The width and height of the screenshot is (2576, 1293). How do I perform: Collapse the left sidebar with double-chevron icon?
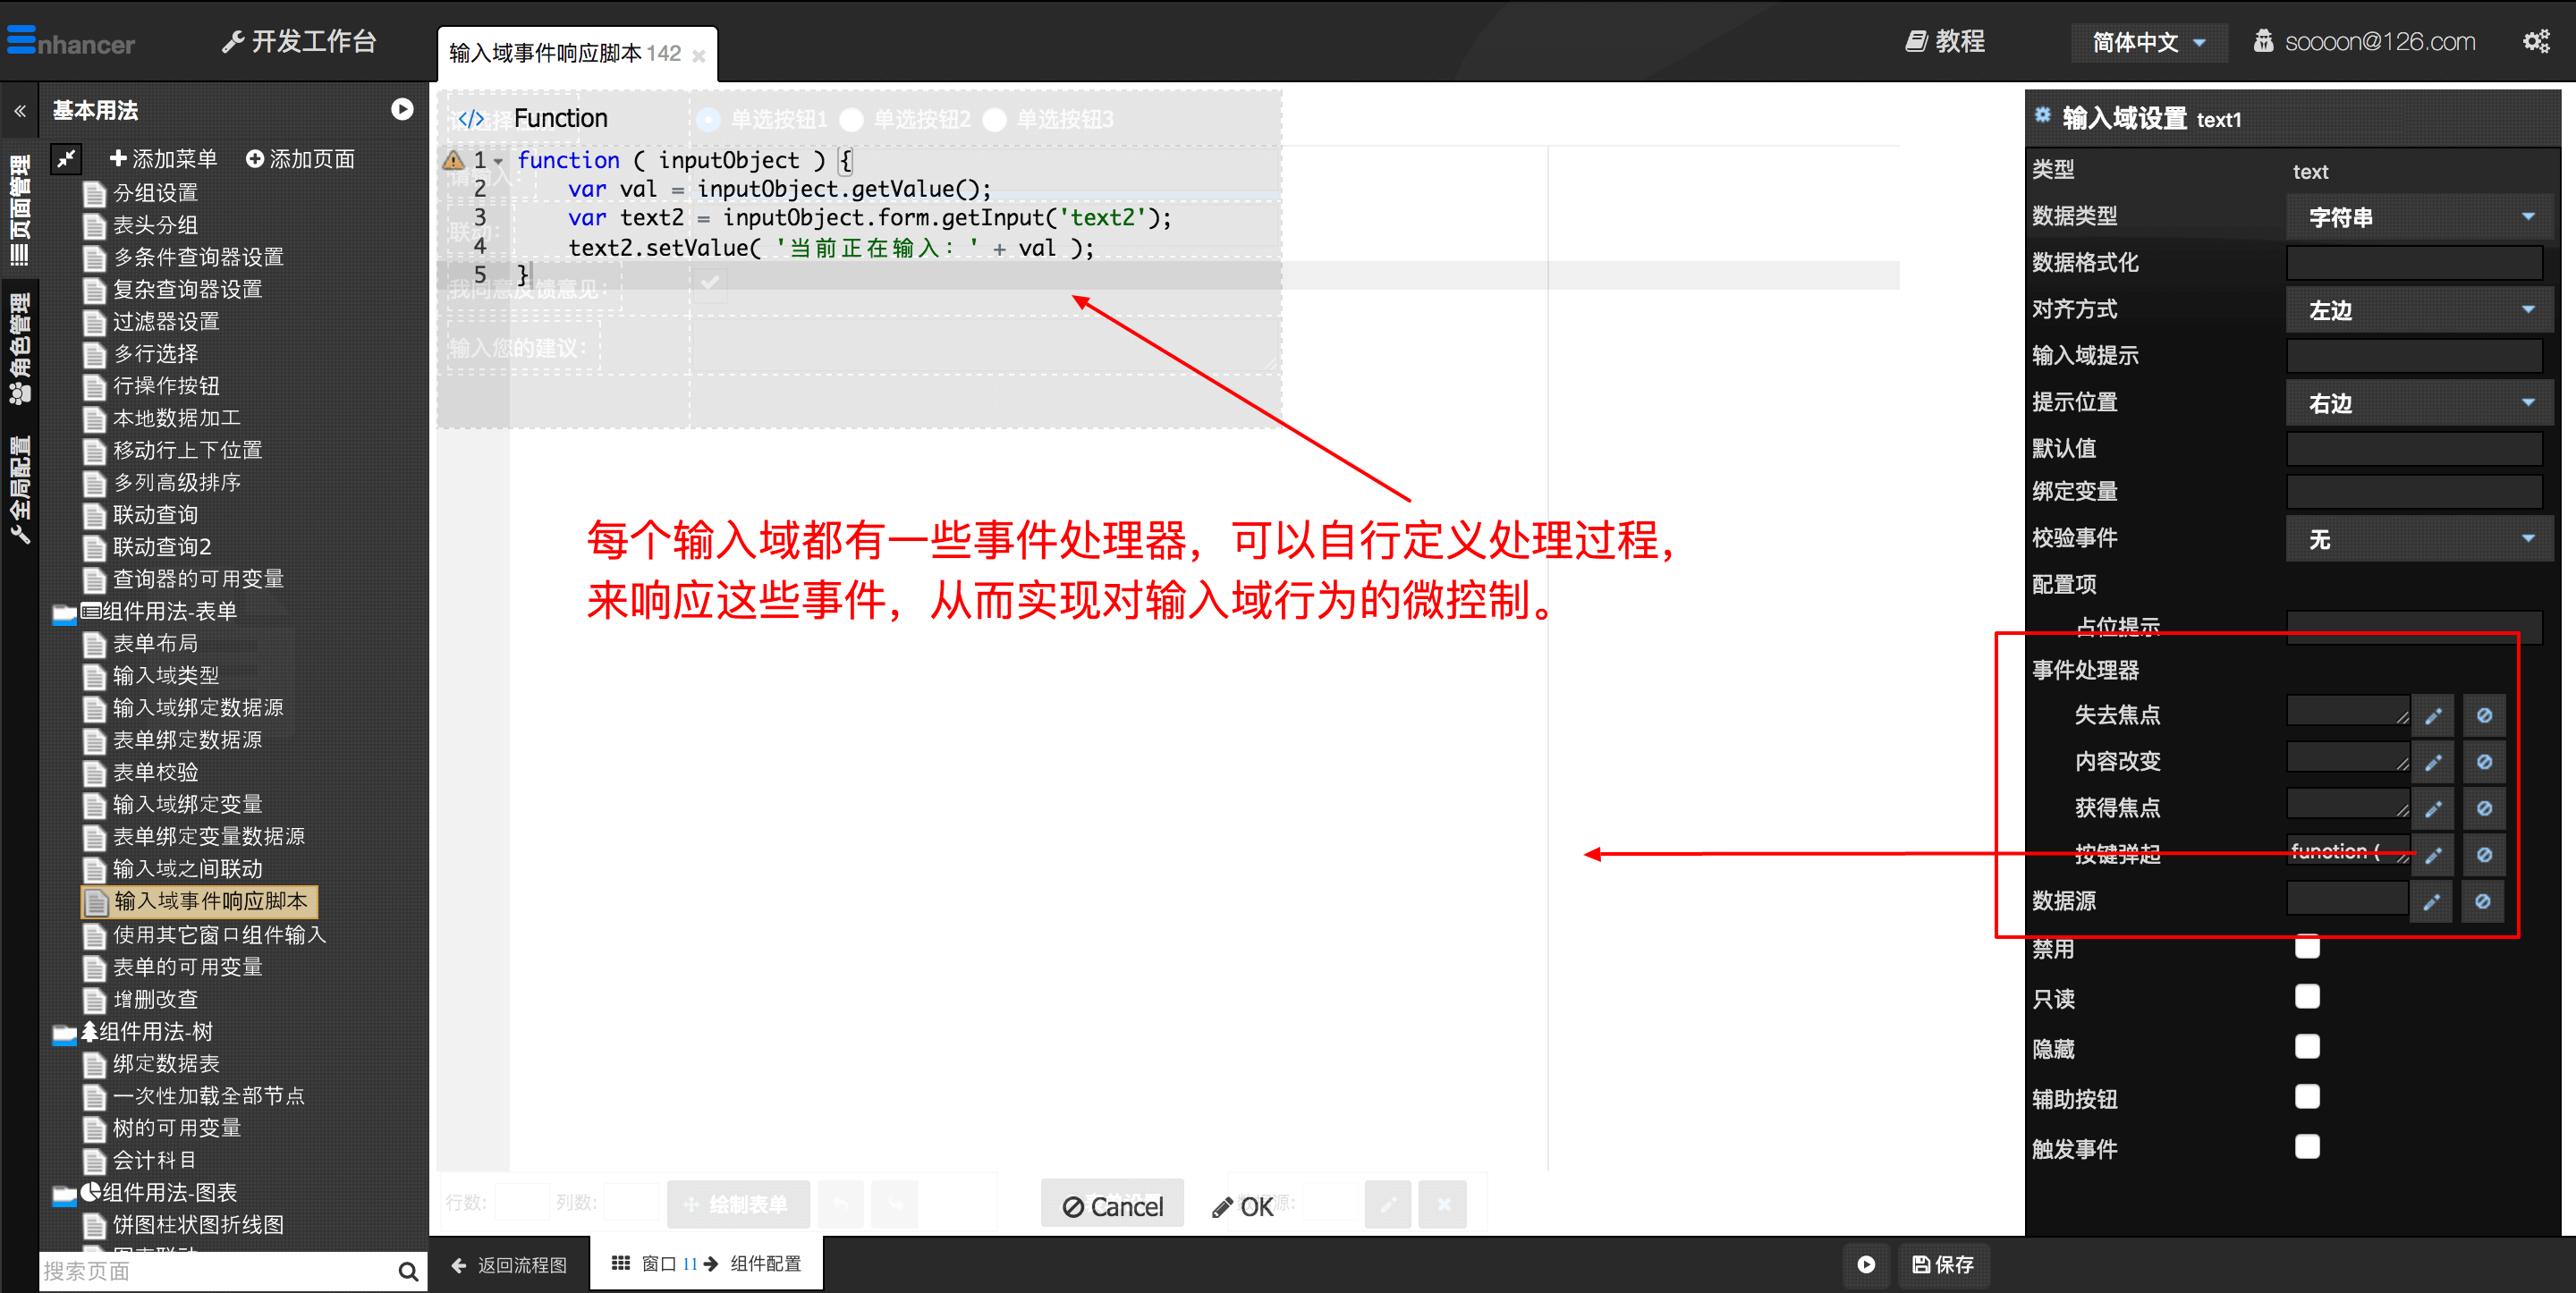click(x=19, y=111)
